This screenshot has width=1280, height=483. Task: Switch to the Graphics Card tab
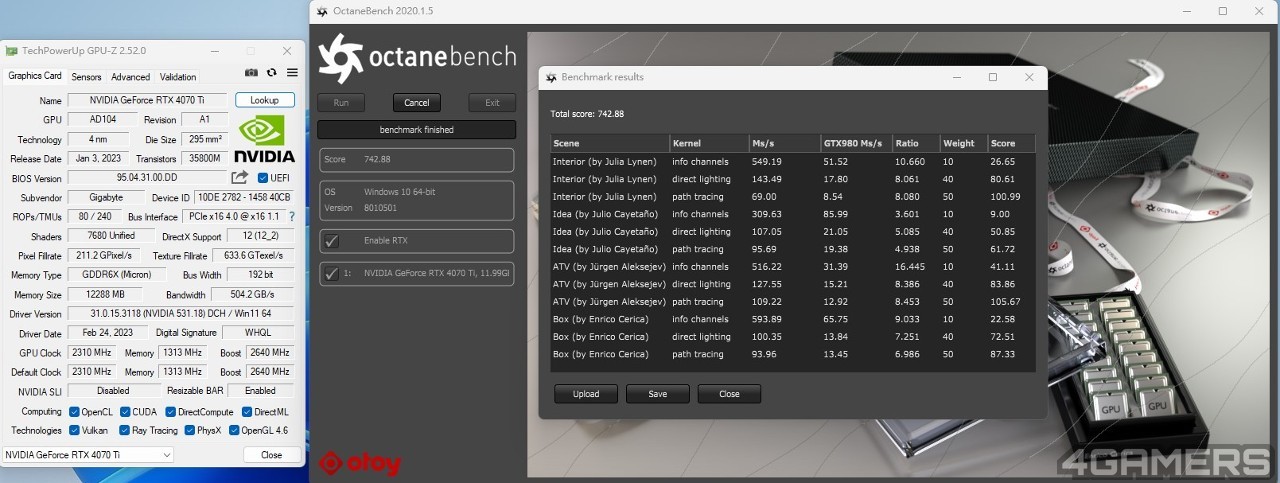[x=35, y=76]
